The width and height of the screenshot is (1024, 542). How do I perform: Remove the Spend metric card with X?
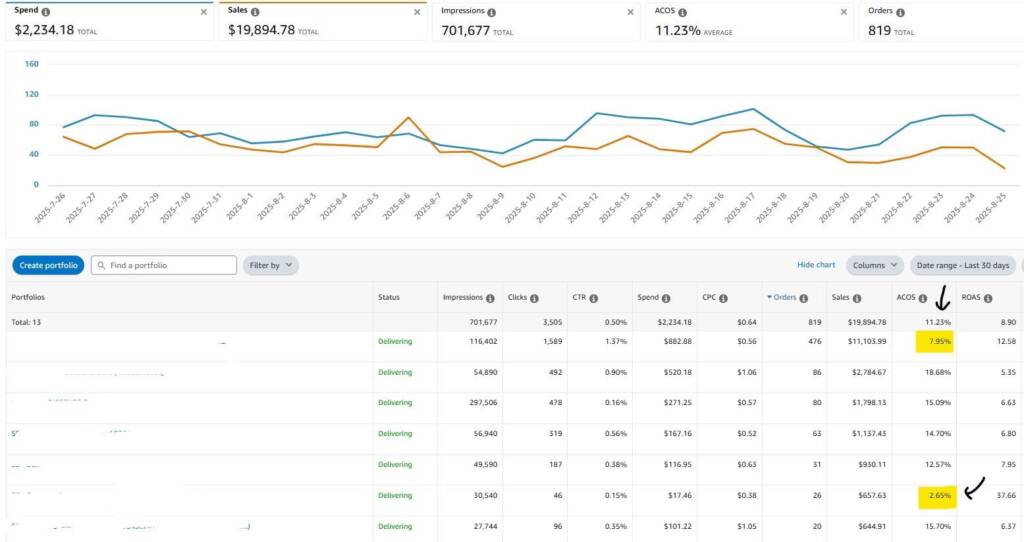click(x=204, y=12)
